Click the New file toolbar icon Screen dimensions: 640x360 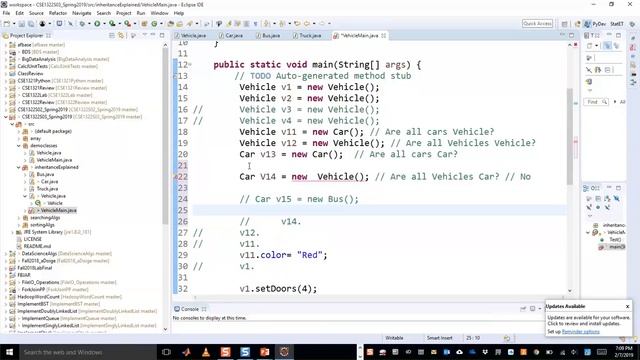(x=7, y=24)
